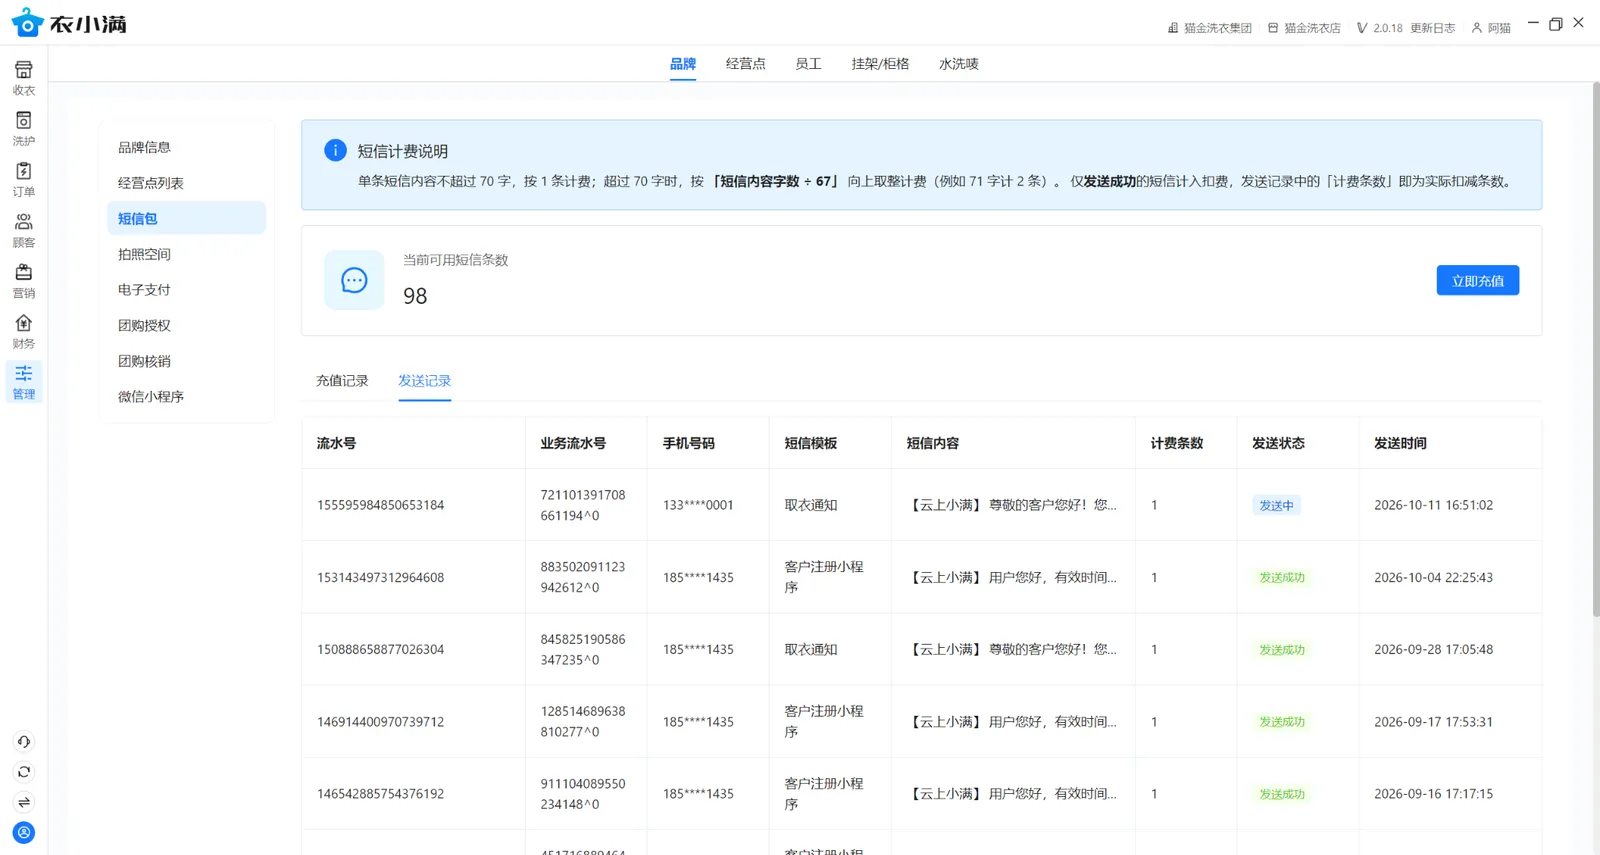Switch to the 水洗唛 top tab
1600x855 pixels.
(959, 64)
